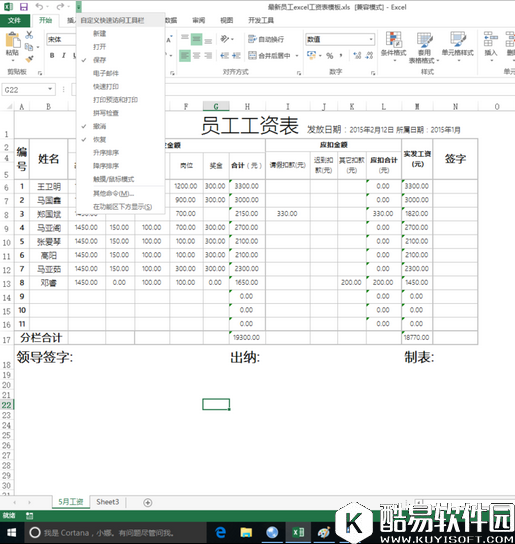Open Edge browser from taskbar
Screen dimensions: 515x544
coord(220,532)
